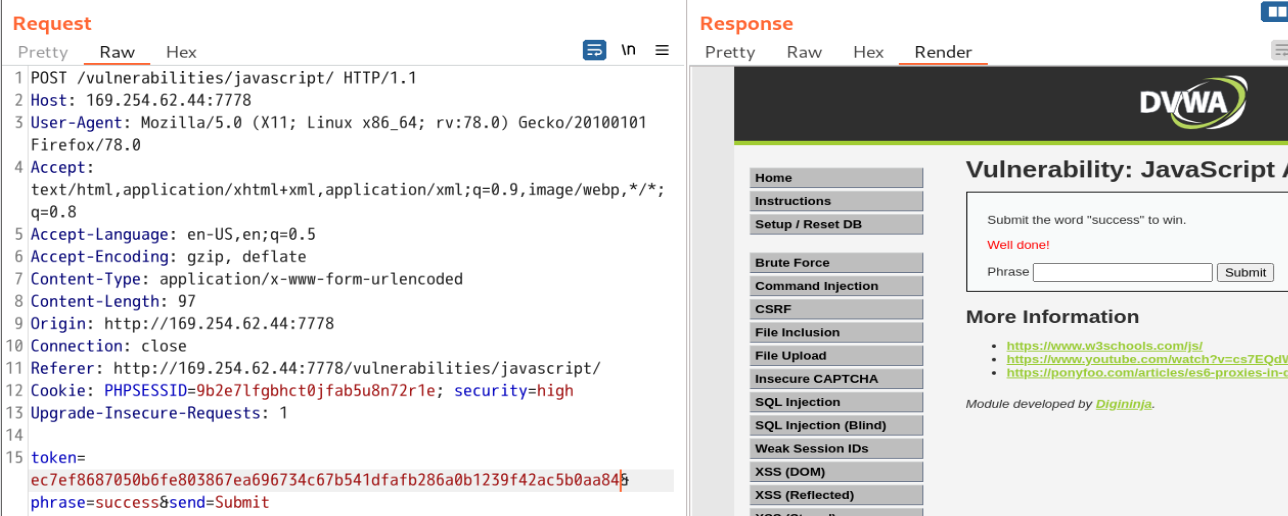Open the SQL Injection menu item
Viewport: 1288px width, 516px height.
pos(836,402)
